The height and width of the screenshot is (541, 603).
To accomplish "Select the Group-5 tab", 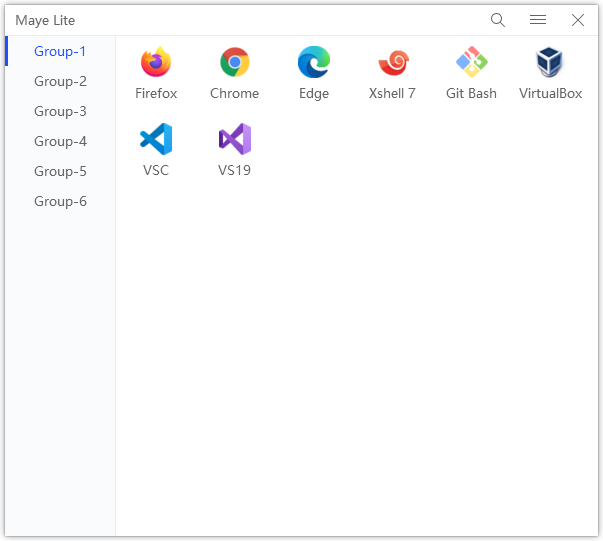I will (x=60, y=171).
